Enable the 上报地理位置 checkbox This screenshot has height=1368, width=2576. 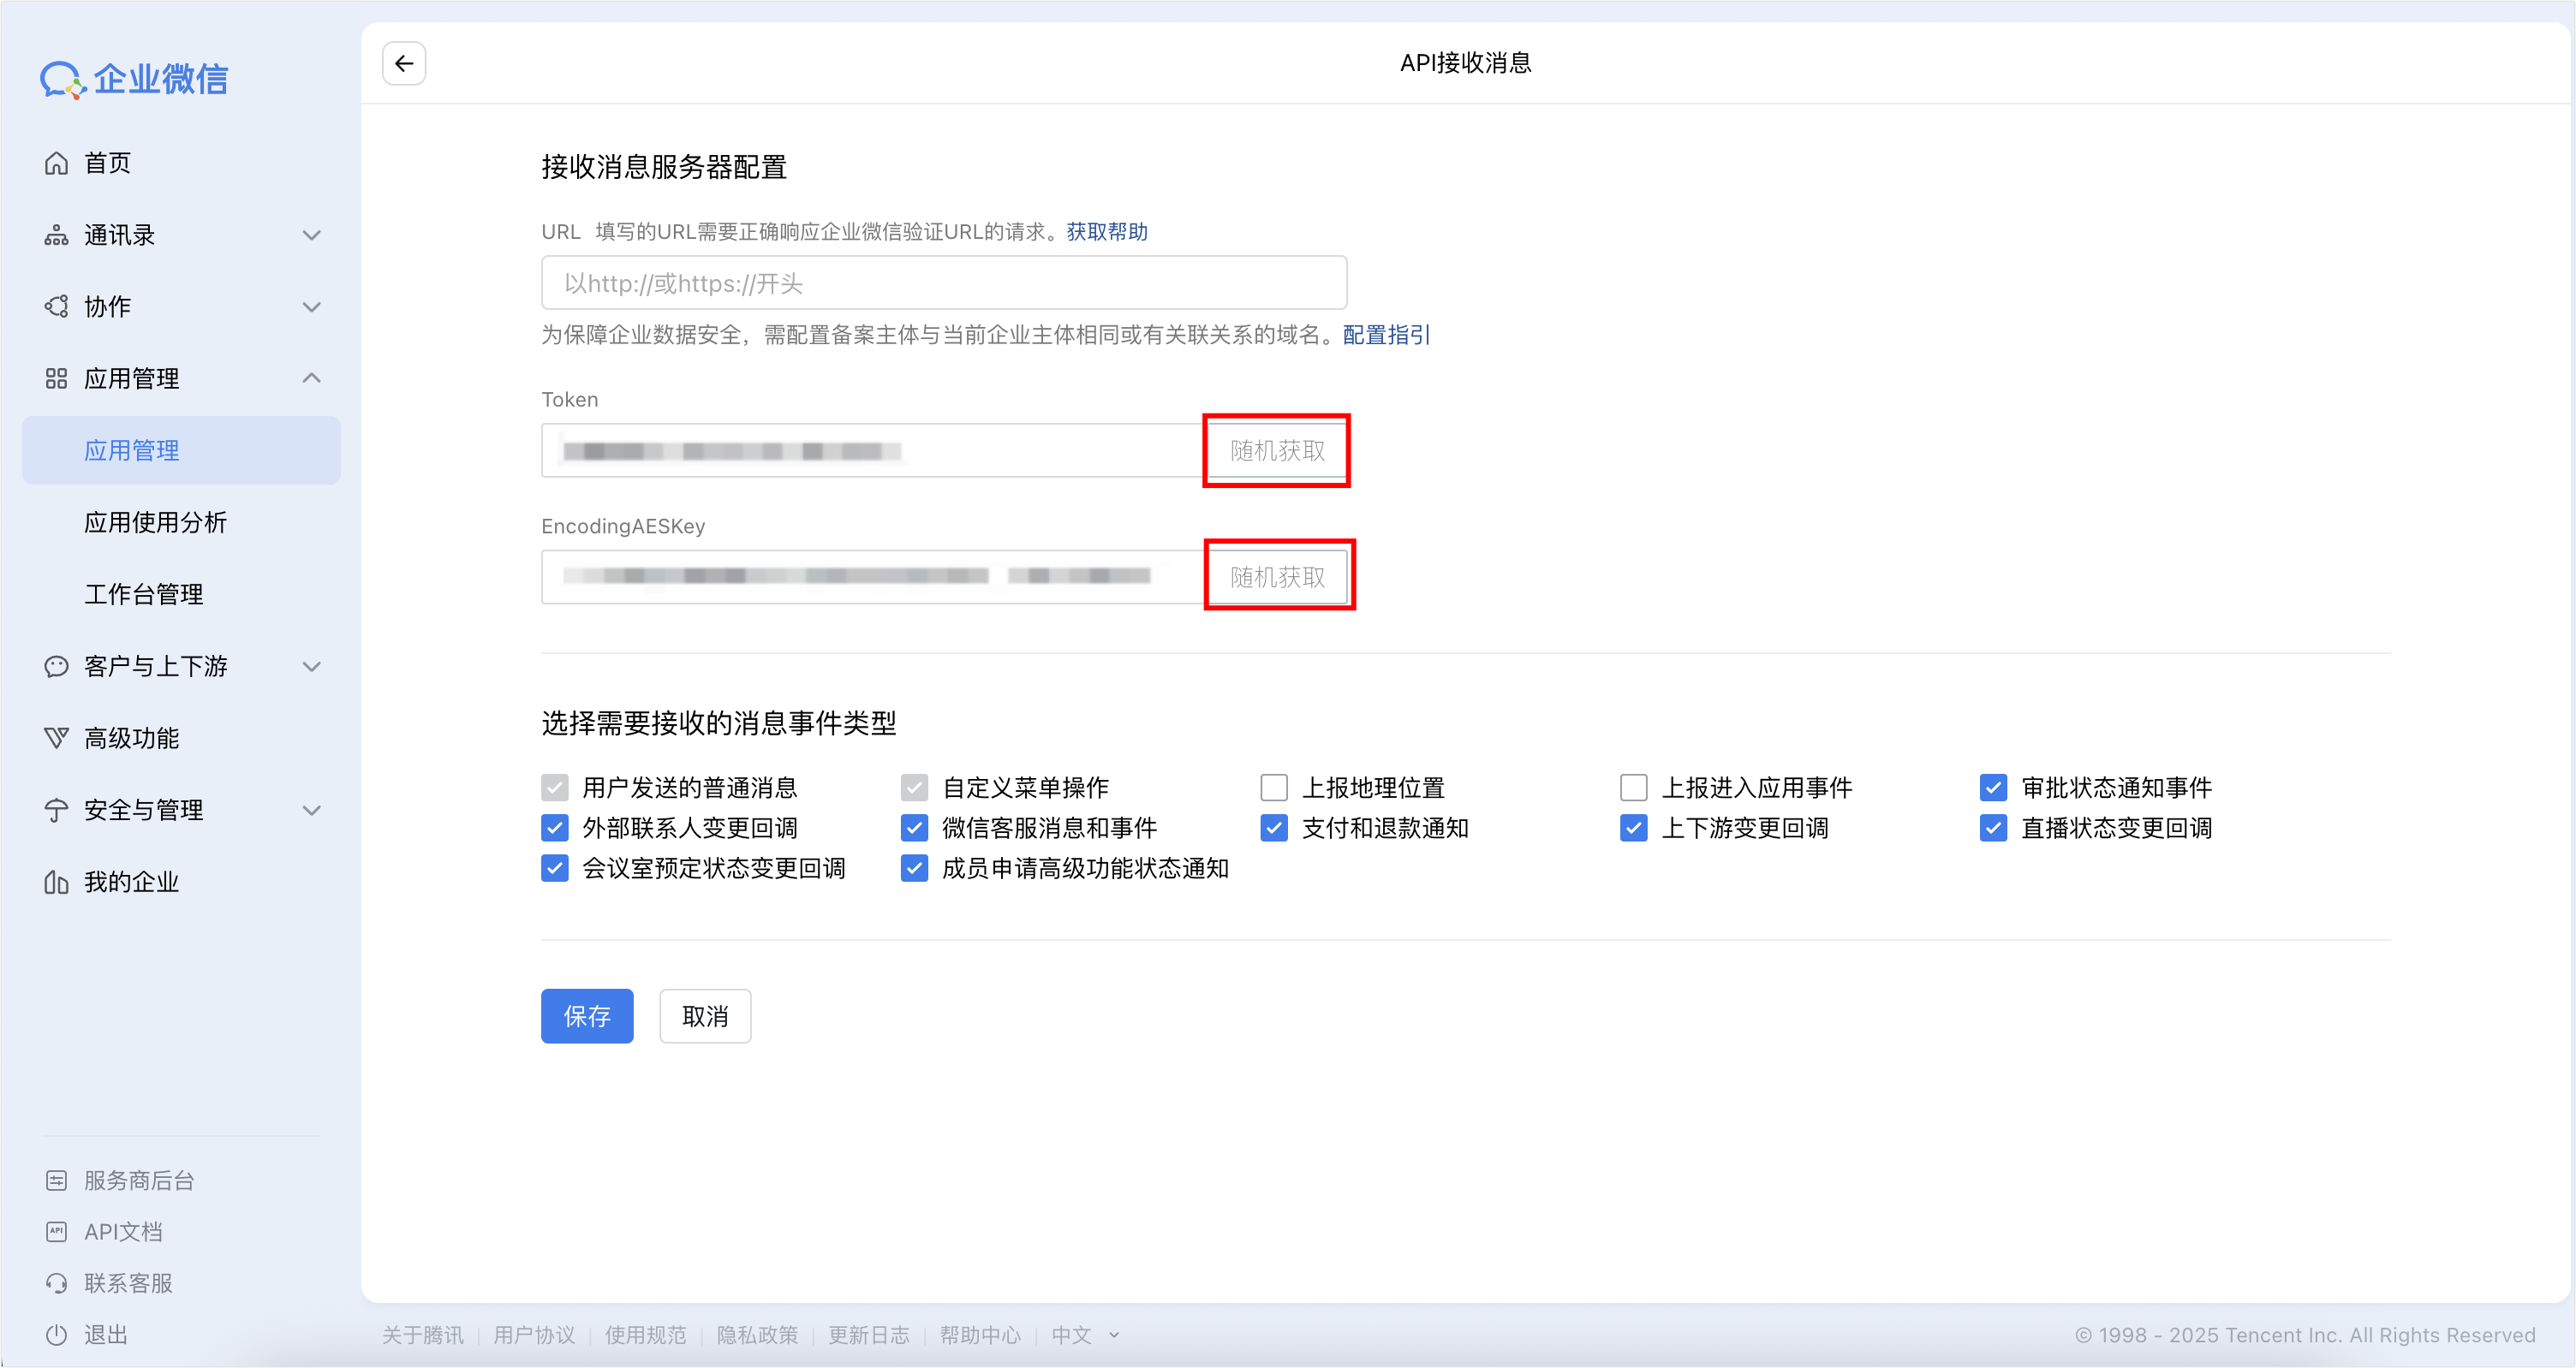point(1274,788)
